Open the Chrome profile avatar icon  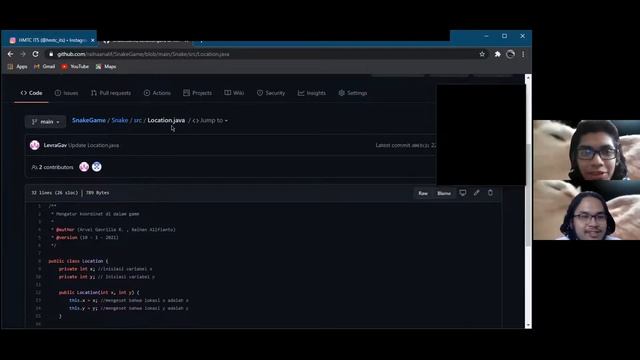[x=510, y=54]
